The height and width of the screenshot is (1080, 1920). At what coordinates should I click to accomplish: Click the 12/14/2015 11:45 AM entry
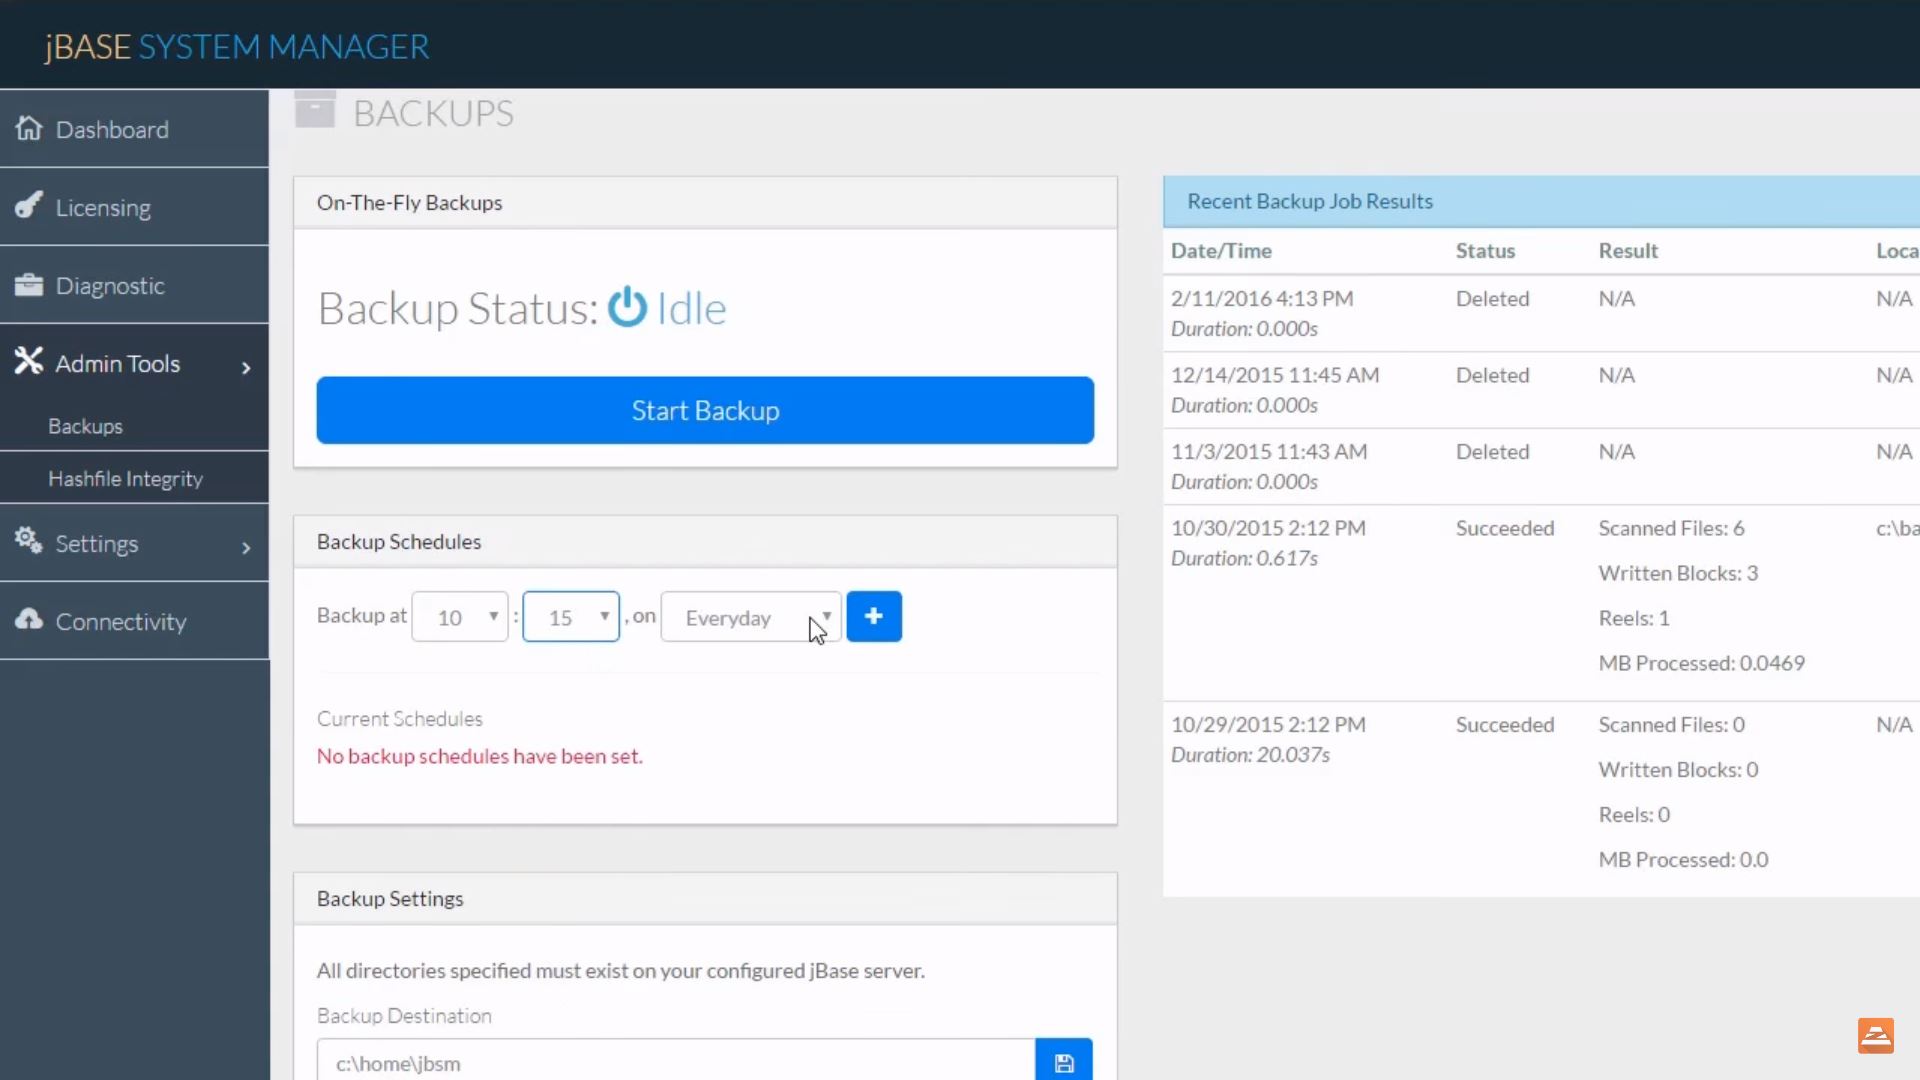tap(1275, 375)
